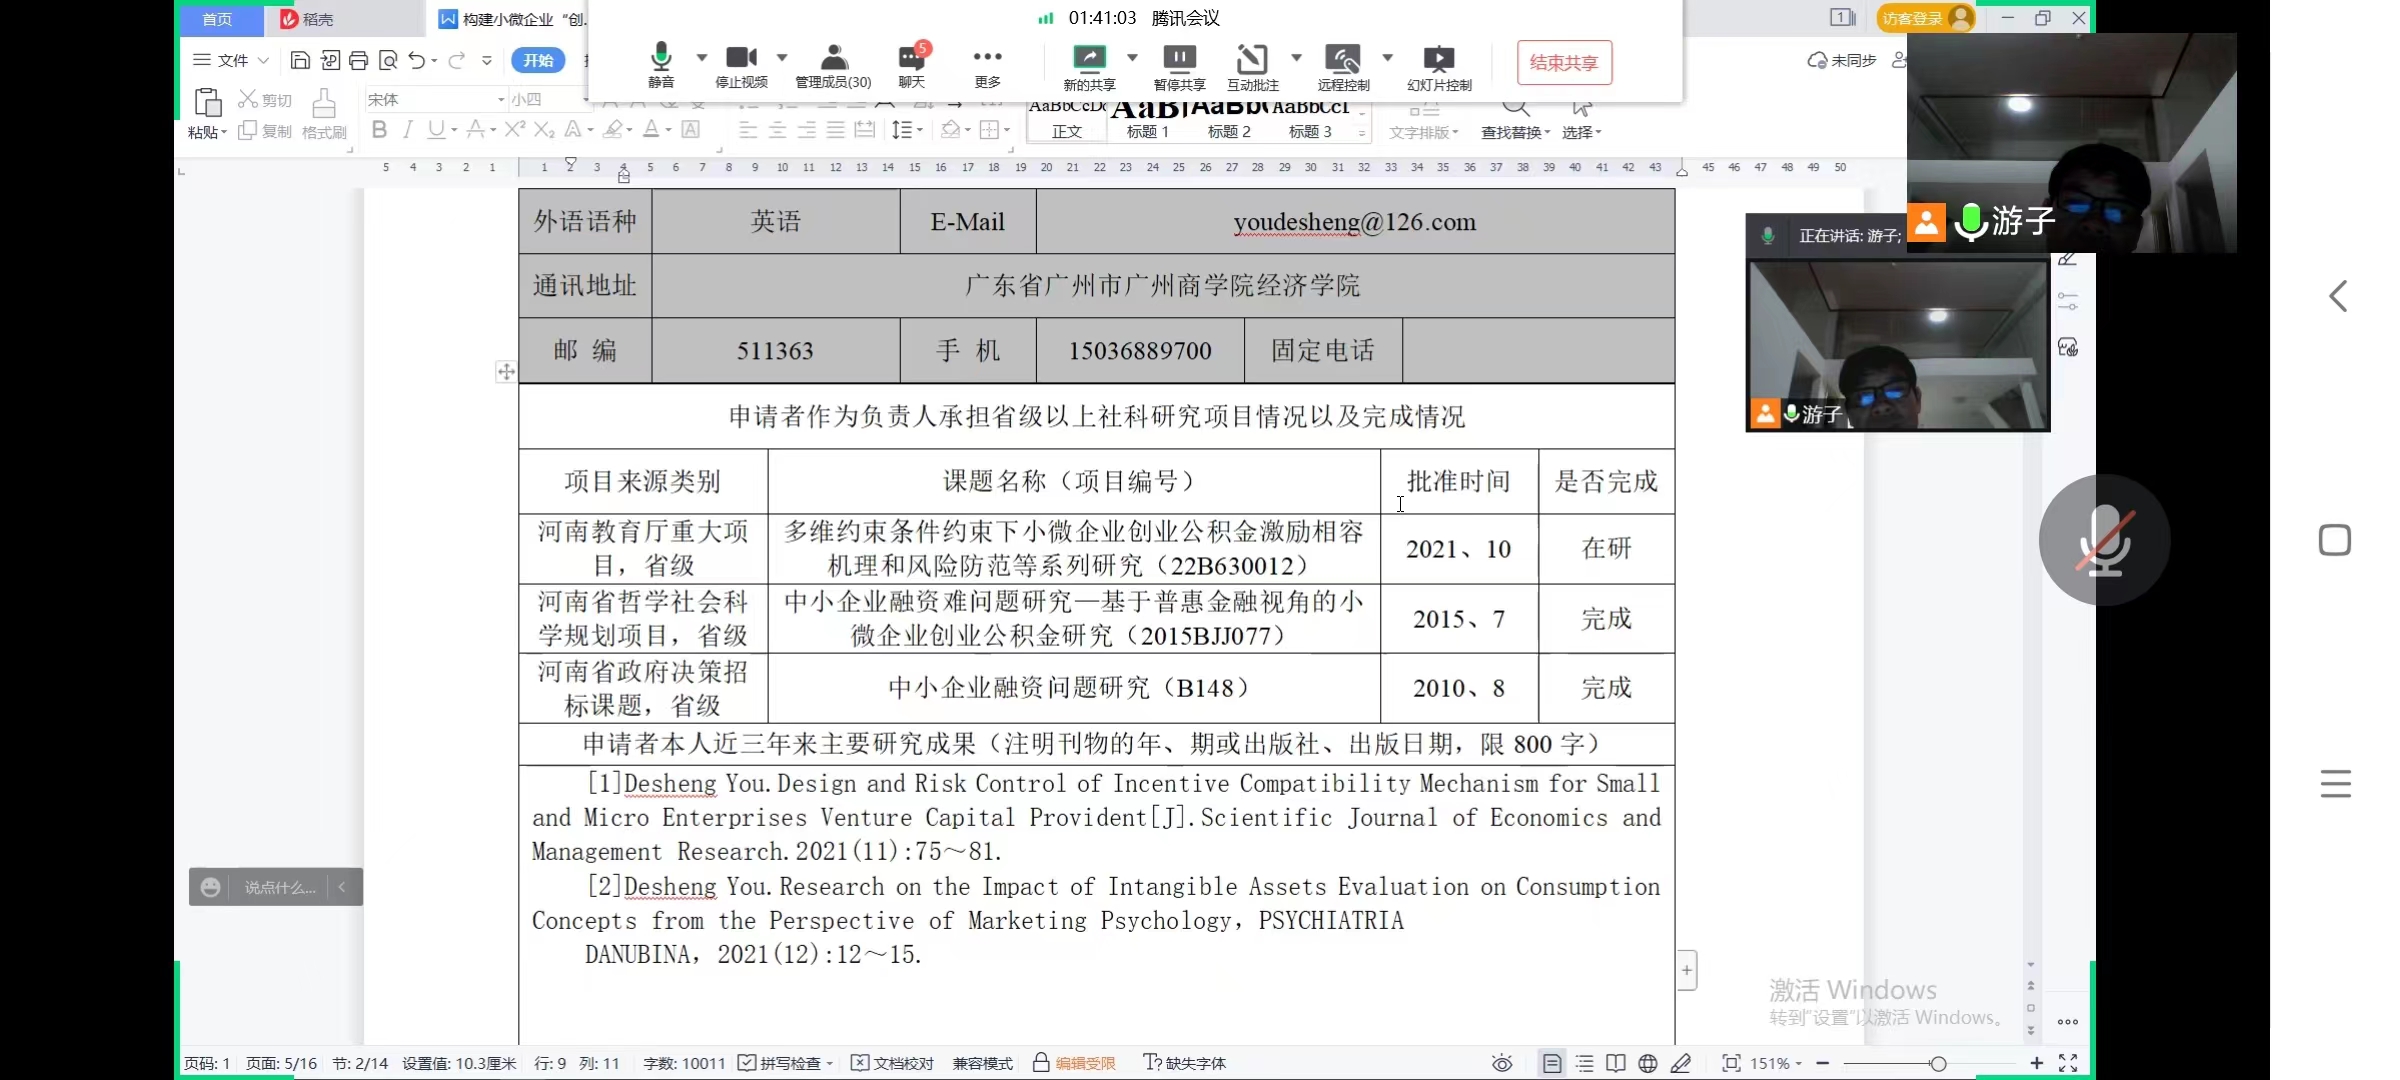Click 停止视频 to stop the camera
2400x1080 pixels.
741,62
